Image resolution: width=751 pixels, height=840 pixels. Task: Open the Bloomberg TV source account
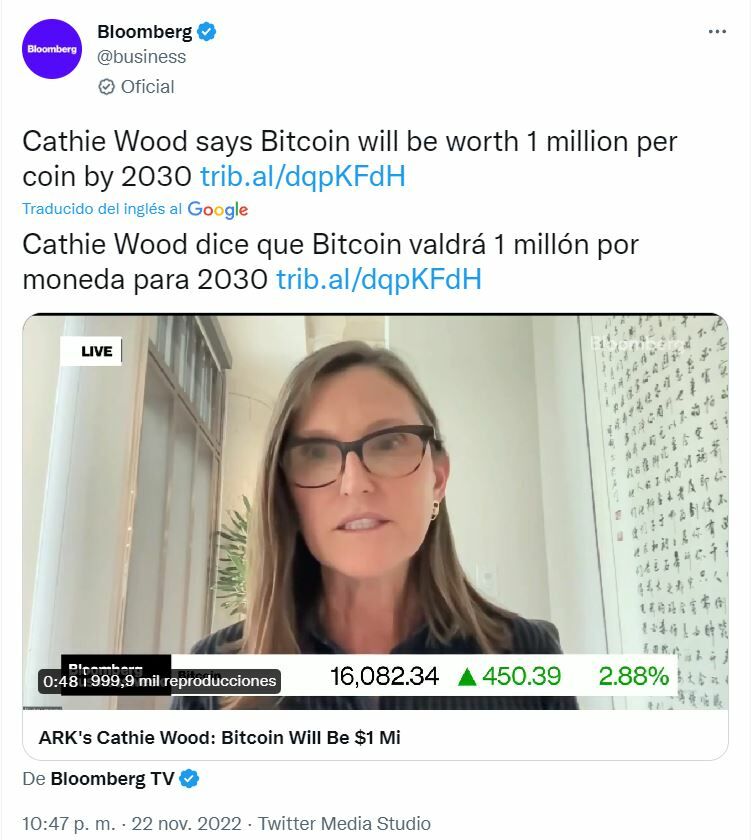tap(112, 778)
